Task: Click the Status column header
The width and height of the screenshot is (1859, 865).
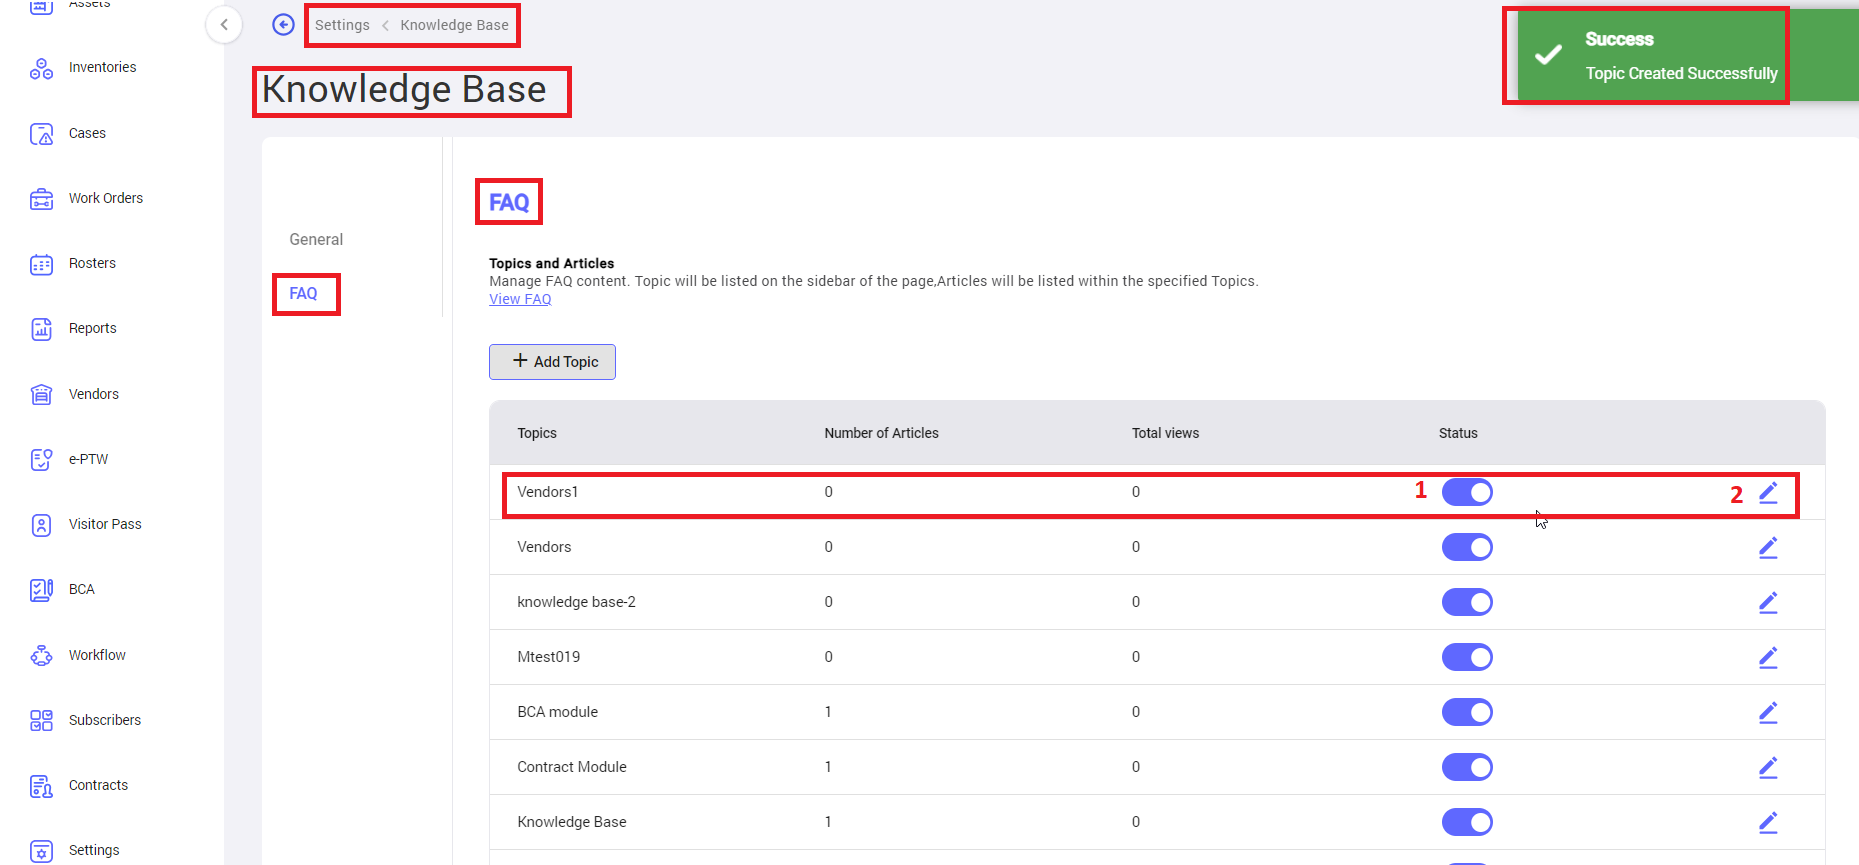Action: coord(1458,433)
